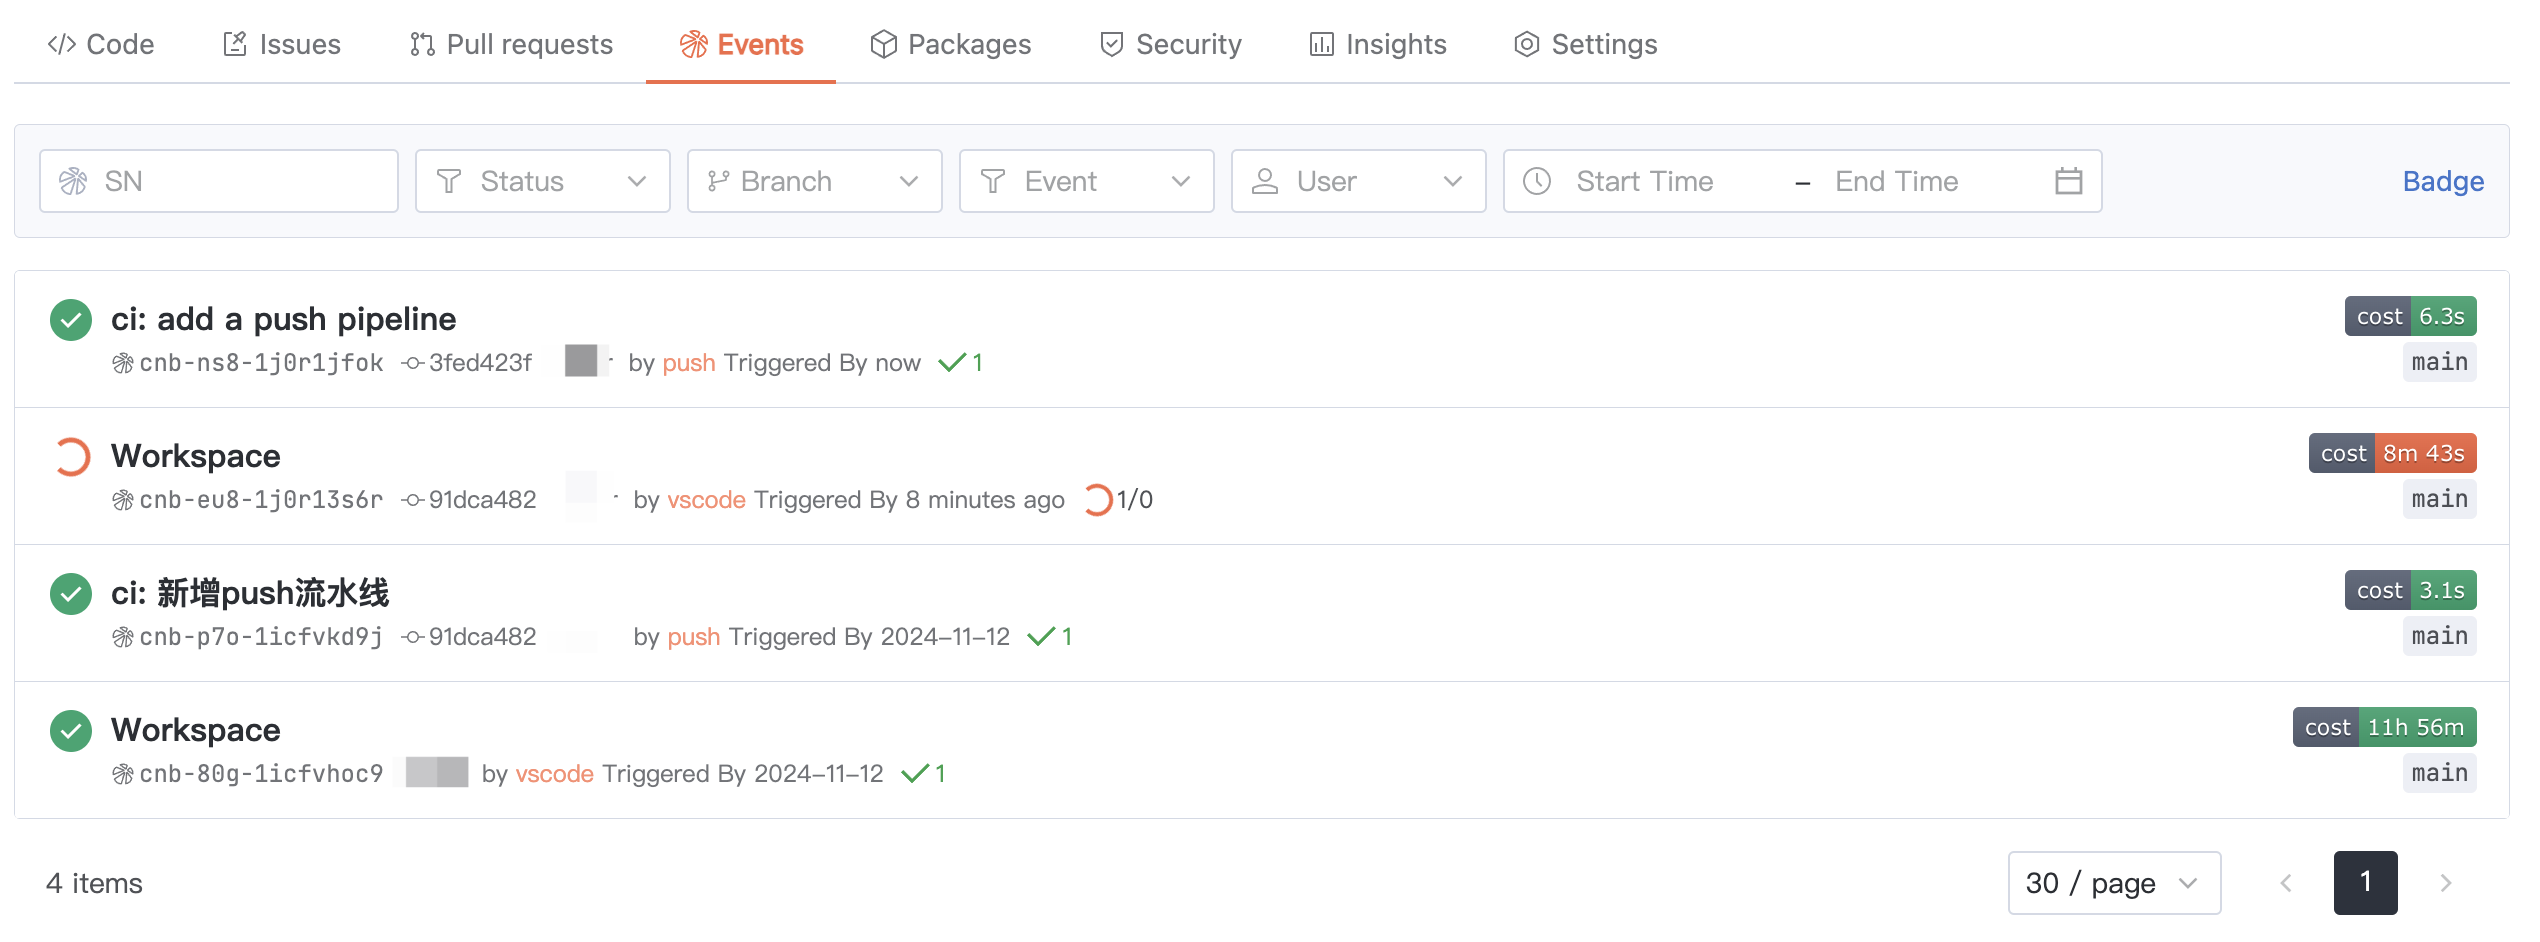The image size is (2540, 942).
Task: Change the '30 / page' page size selector
Action: 2113,883
